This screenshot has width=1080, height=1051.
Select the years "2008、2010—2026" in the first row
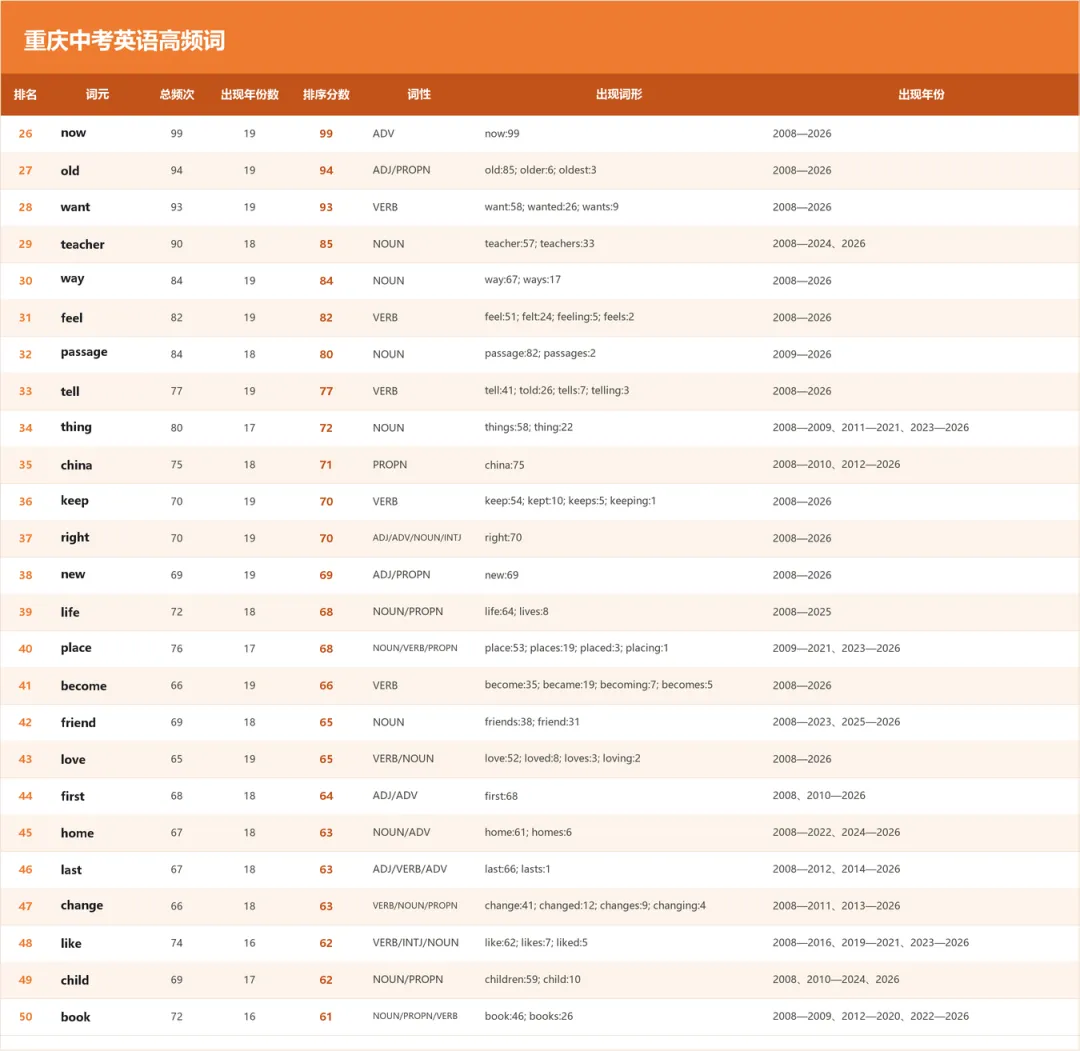point(819,795)
